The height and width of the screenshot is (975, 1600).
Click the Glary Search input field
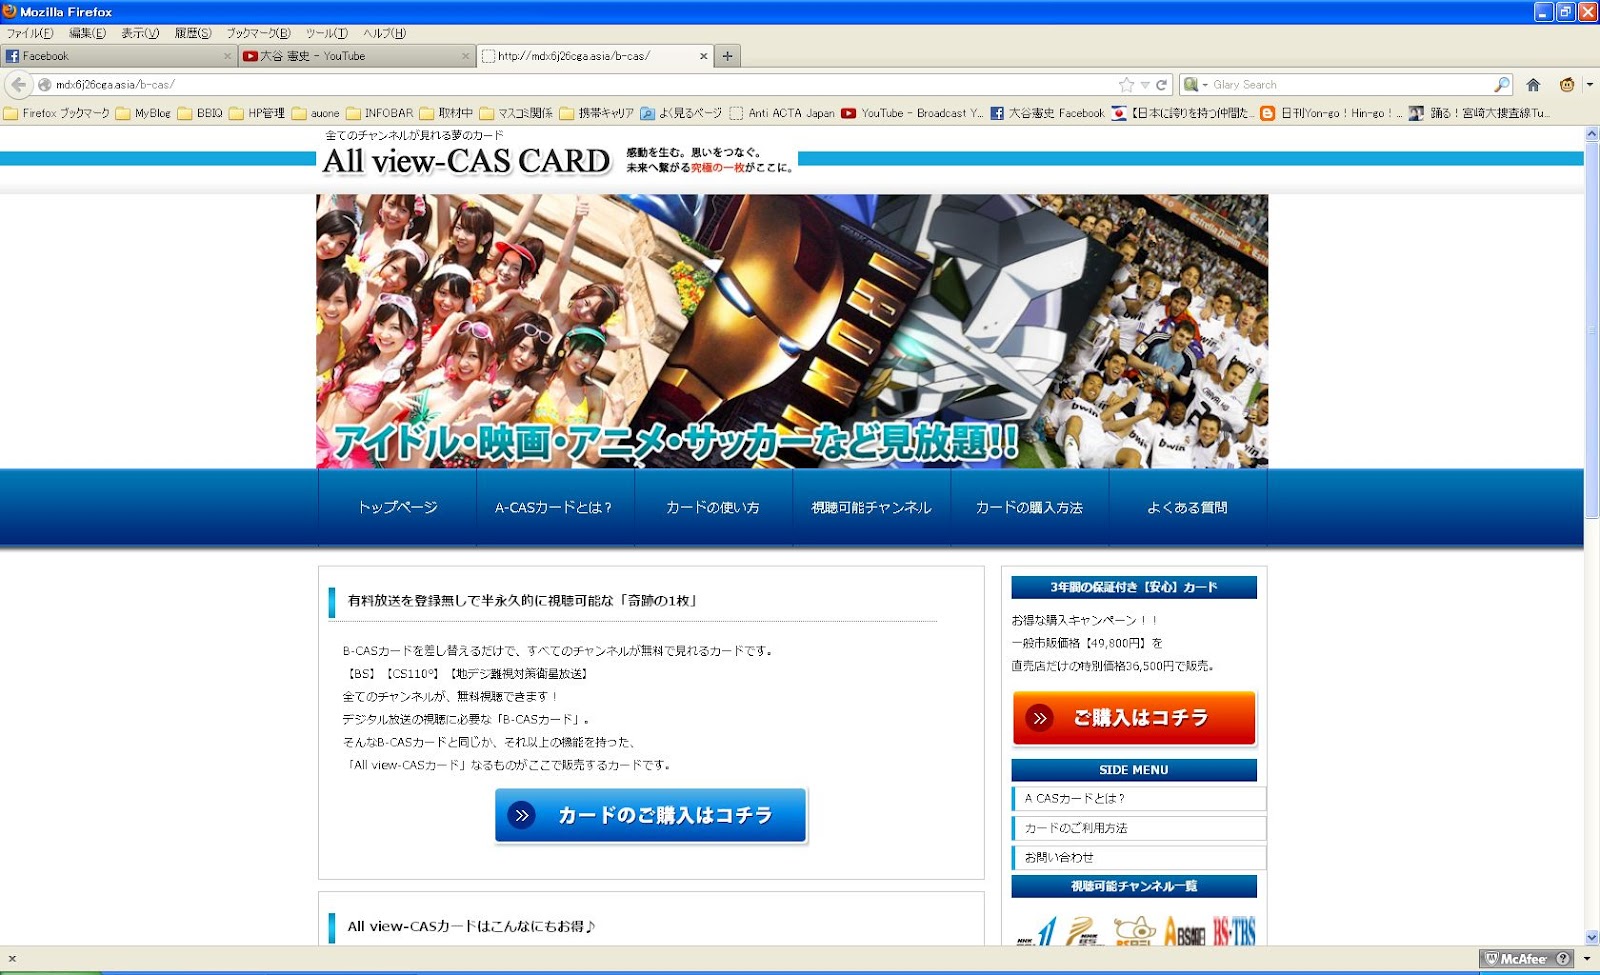tap(1350, 85)
